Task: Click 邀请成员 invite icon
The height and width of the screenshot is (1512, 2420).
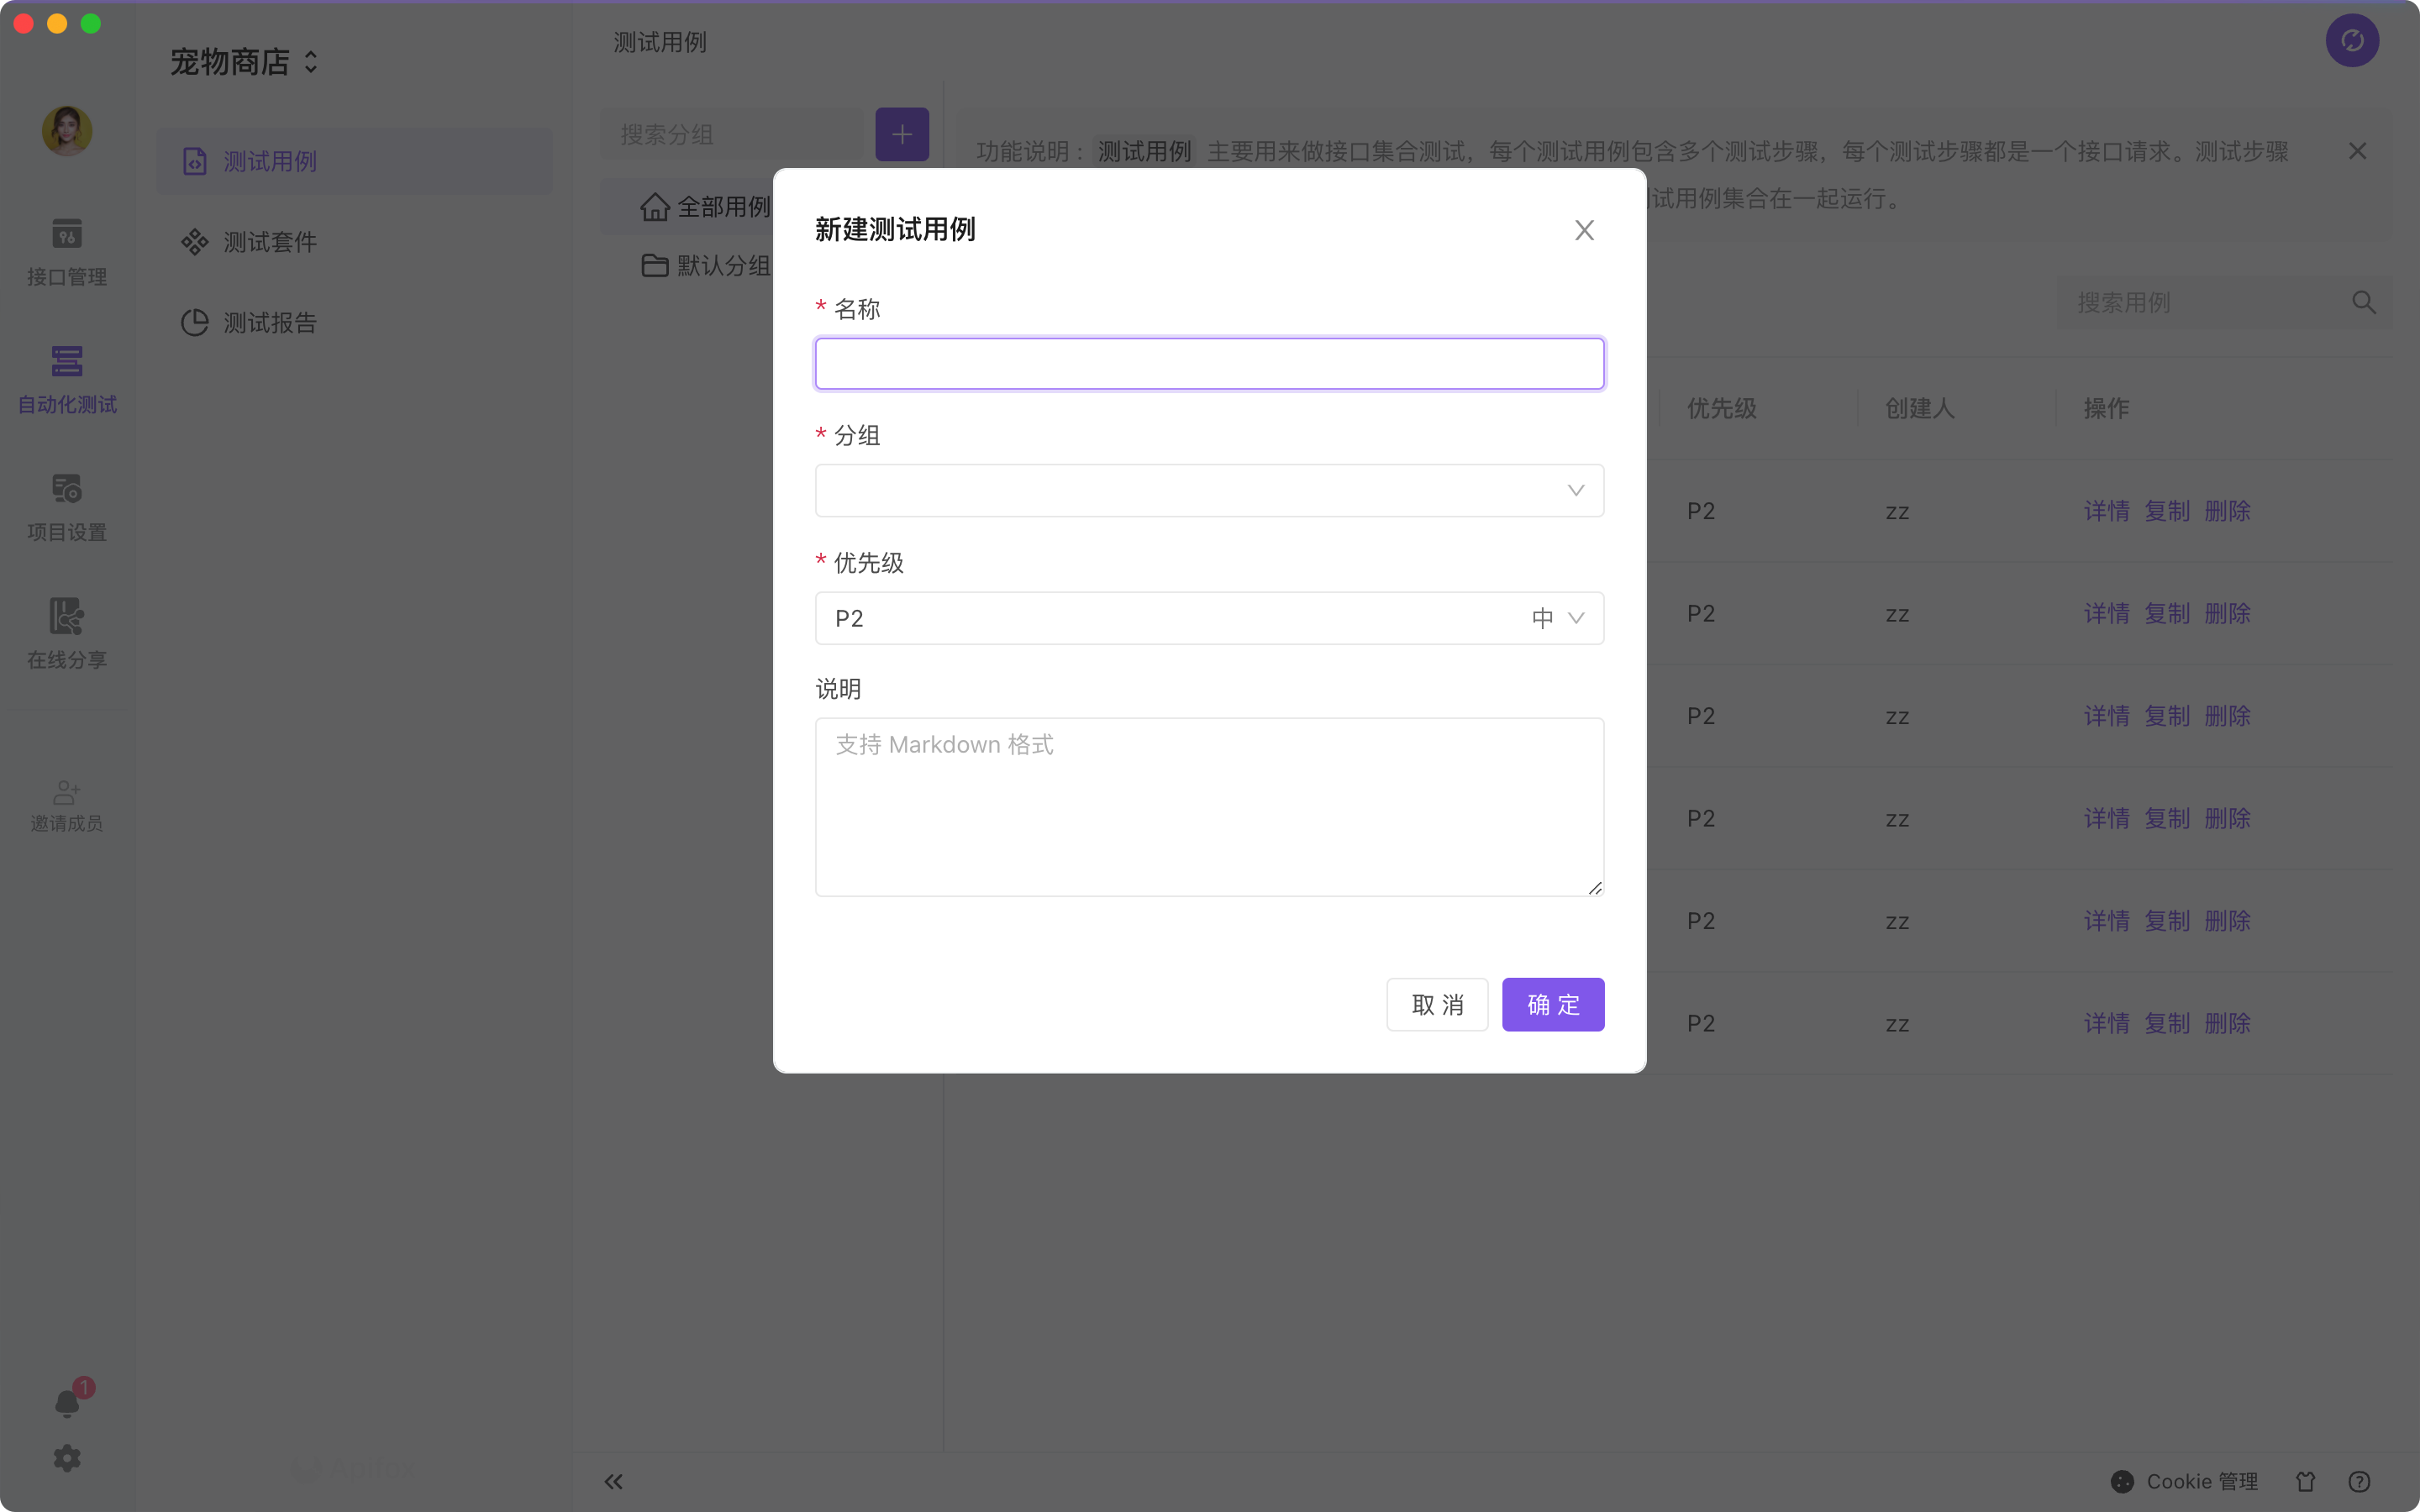Action: tap(67, 805)
